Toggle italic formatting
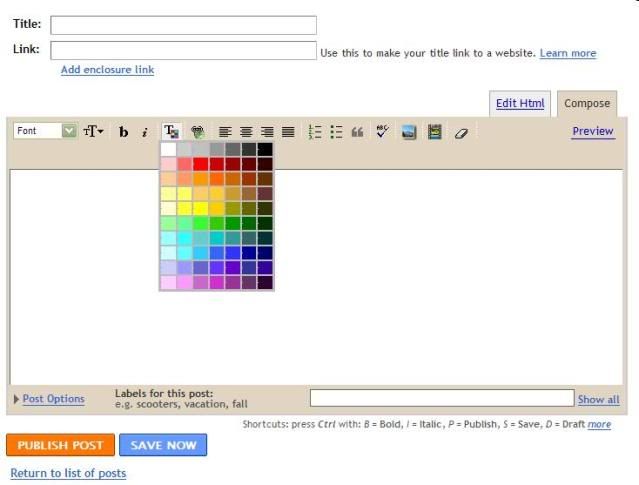The height and width of the screenshot is (485, 639). pos(145,132)
